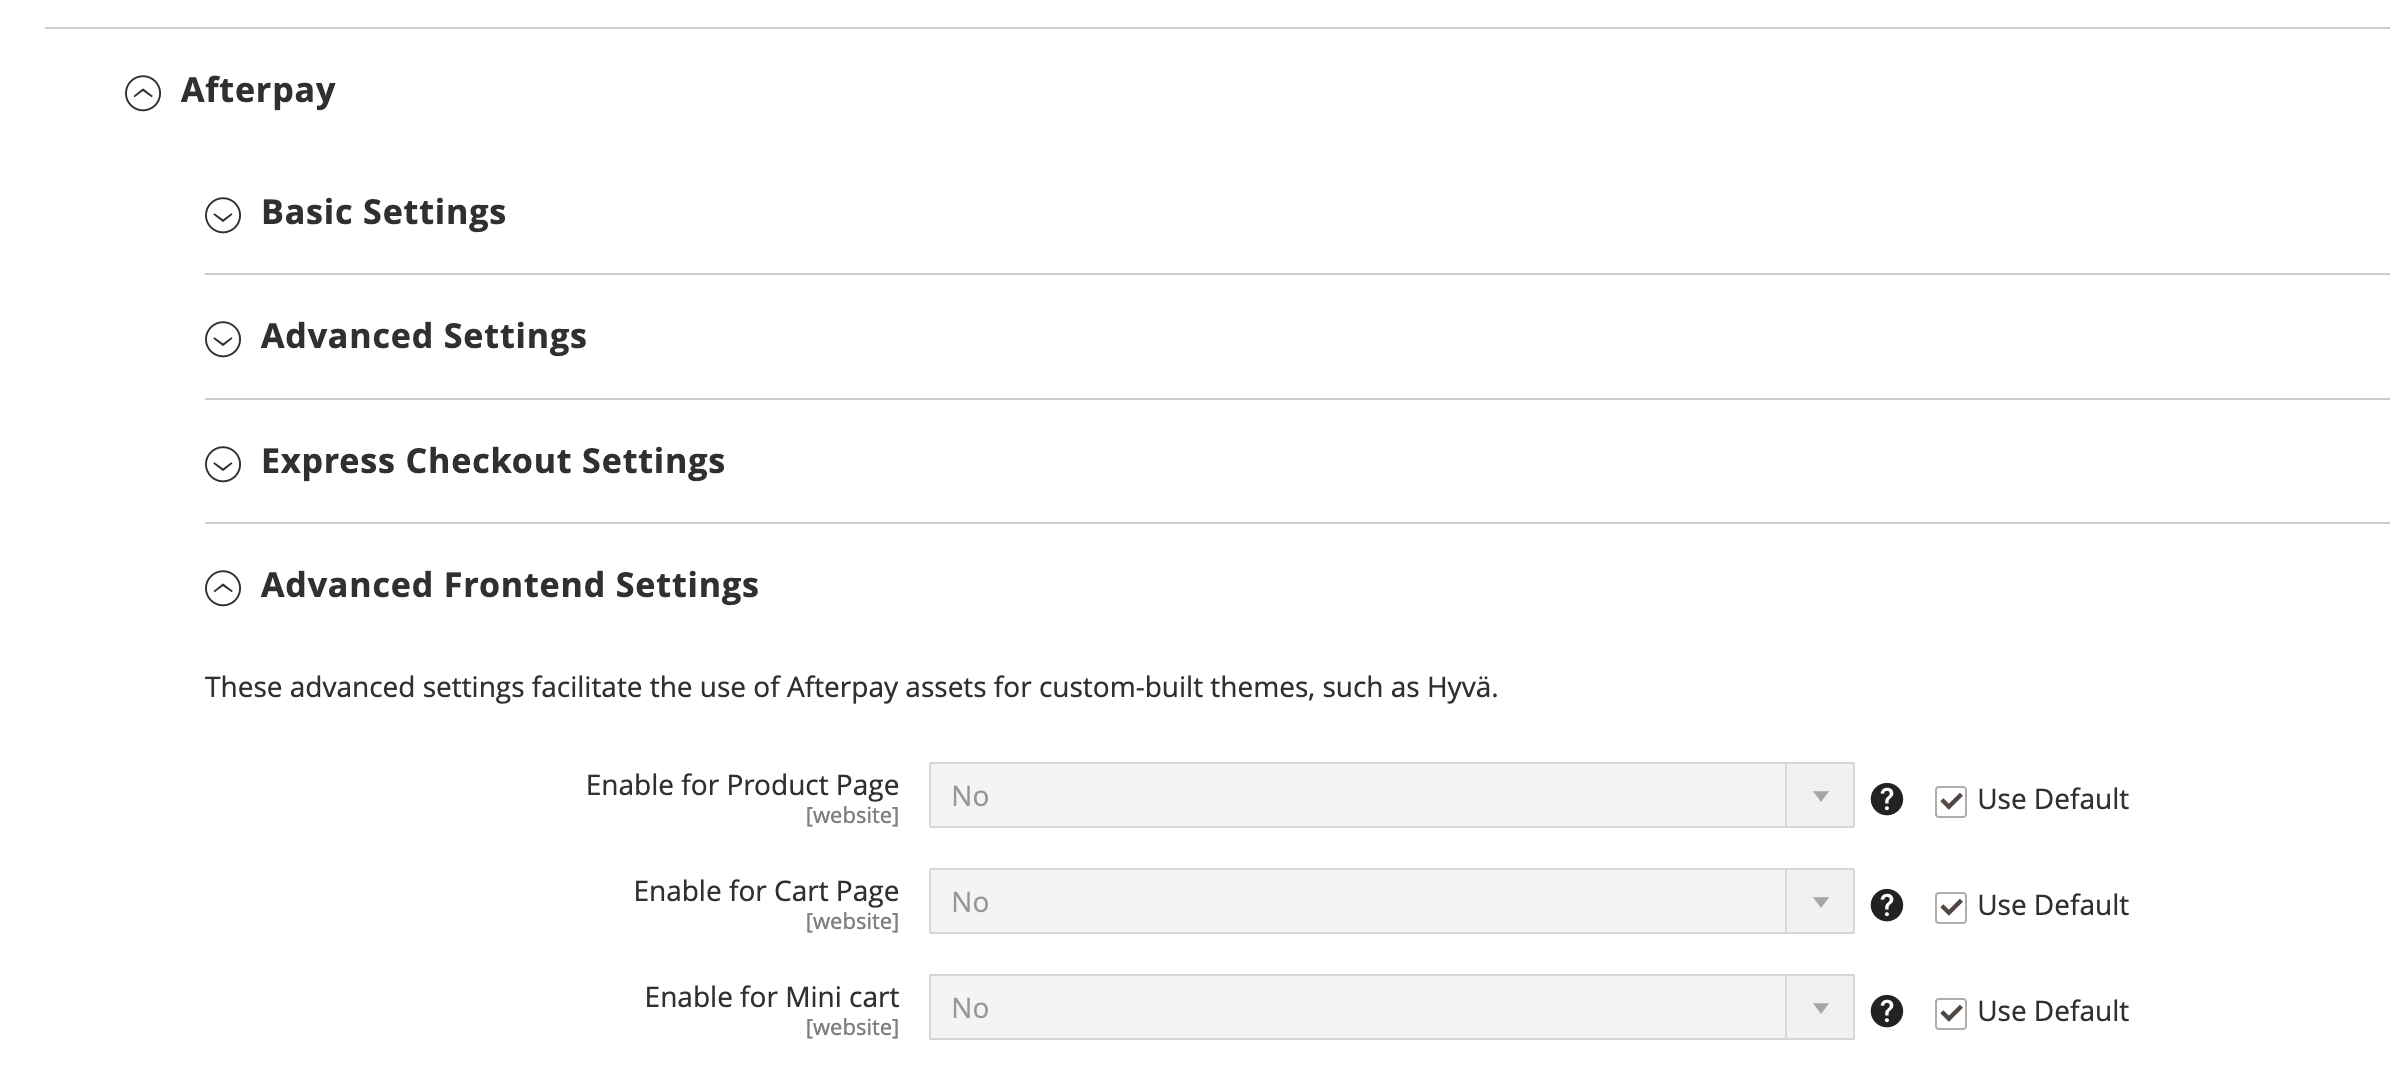Click the collapse chevron next to Afterpay heading
Viewport: 2390px width, 1088px height.
tap(144, 91)
